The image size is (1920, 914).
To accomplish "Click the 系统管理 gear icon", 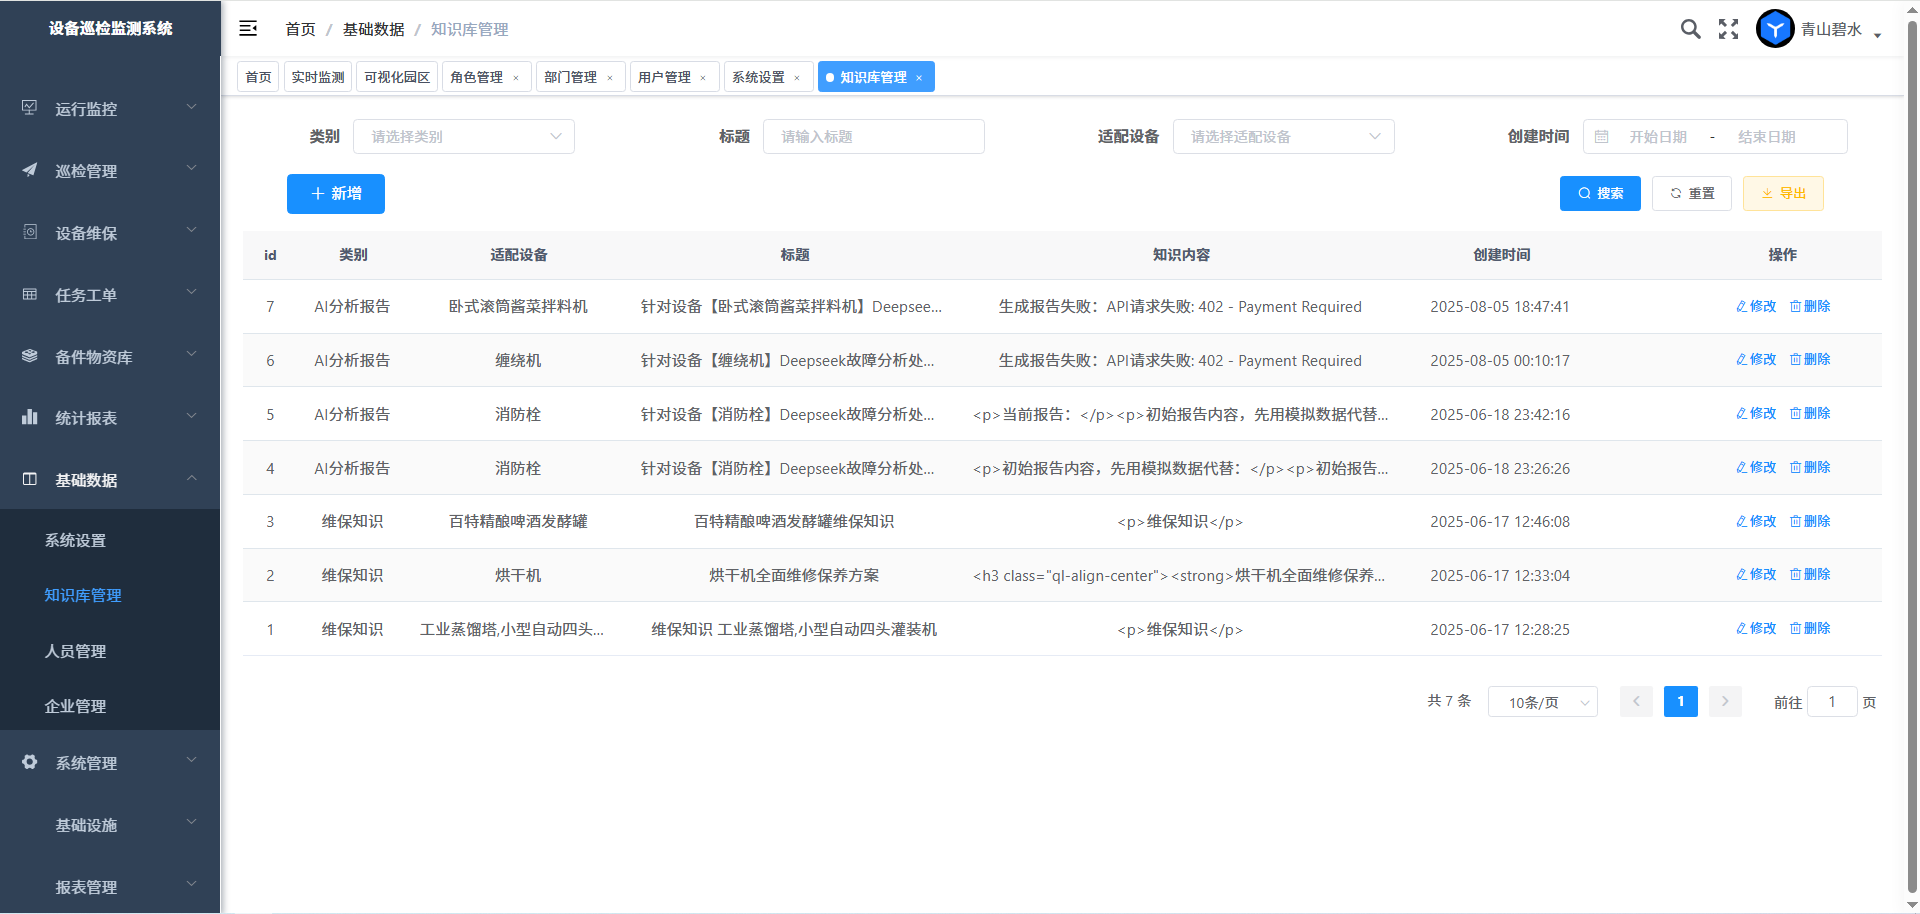I will tap(30, 762).
